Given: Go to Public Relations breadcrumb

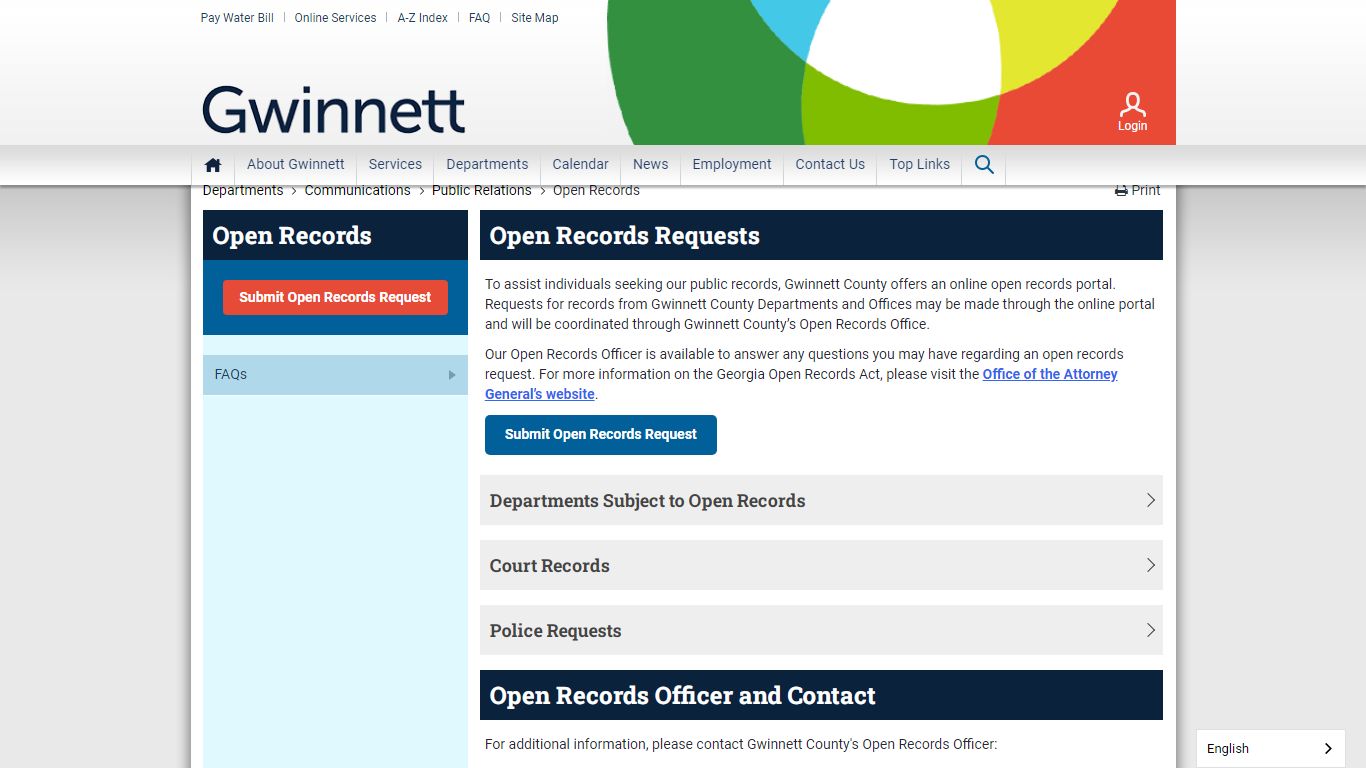Looking at the screenshot, I should point(482,190).
